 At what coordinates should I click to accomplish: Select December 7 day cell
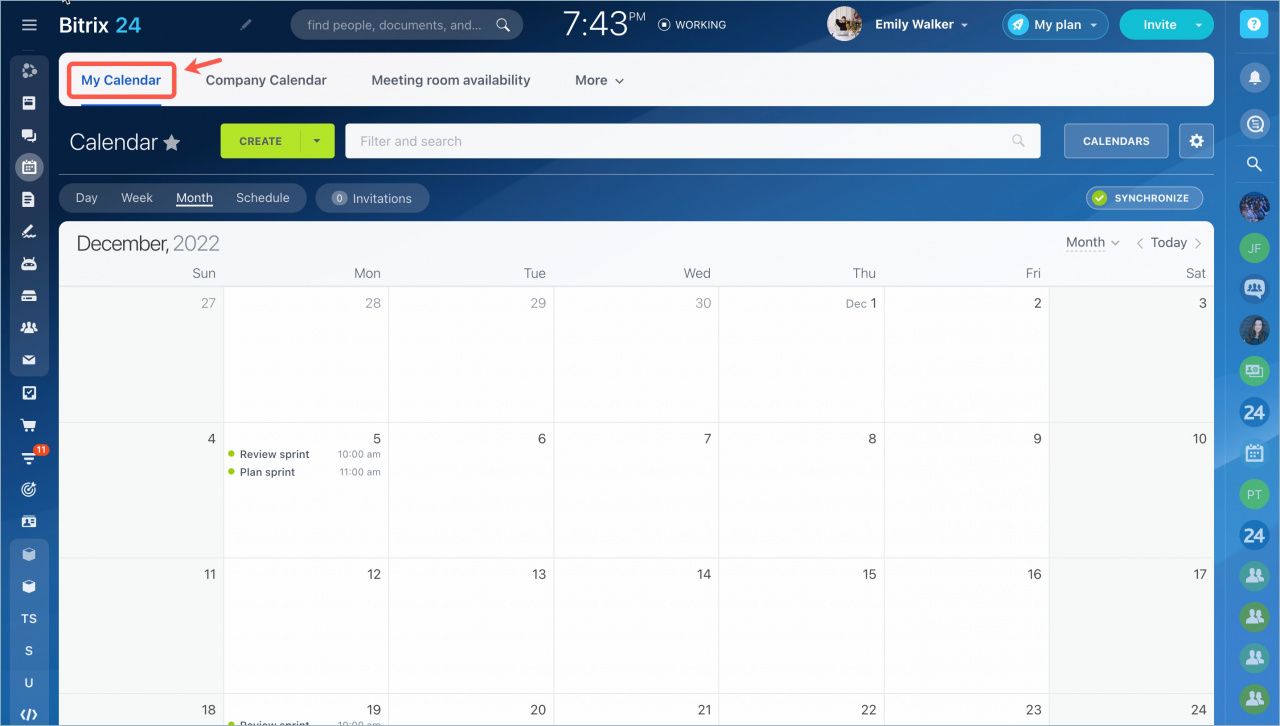point(636,490)
